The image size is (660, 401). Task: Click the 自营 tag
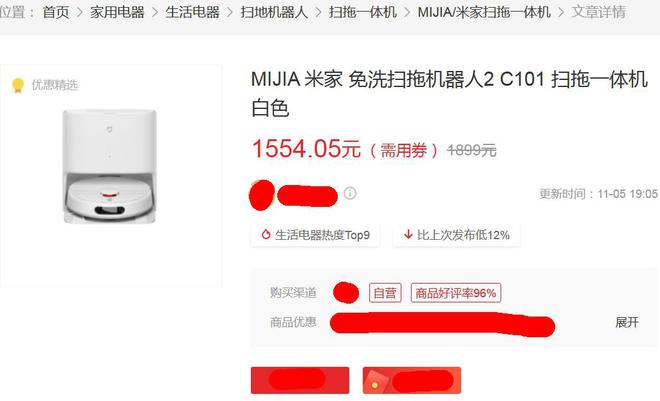[x=385, y=293]
